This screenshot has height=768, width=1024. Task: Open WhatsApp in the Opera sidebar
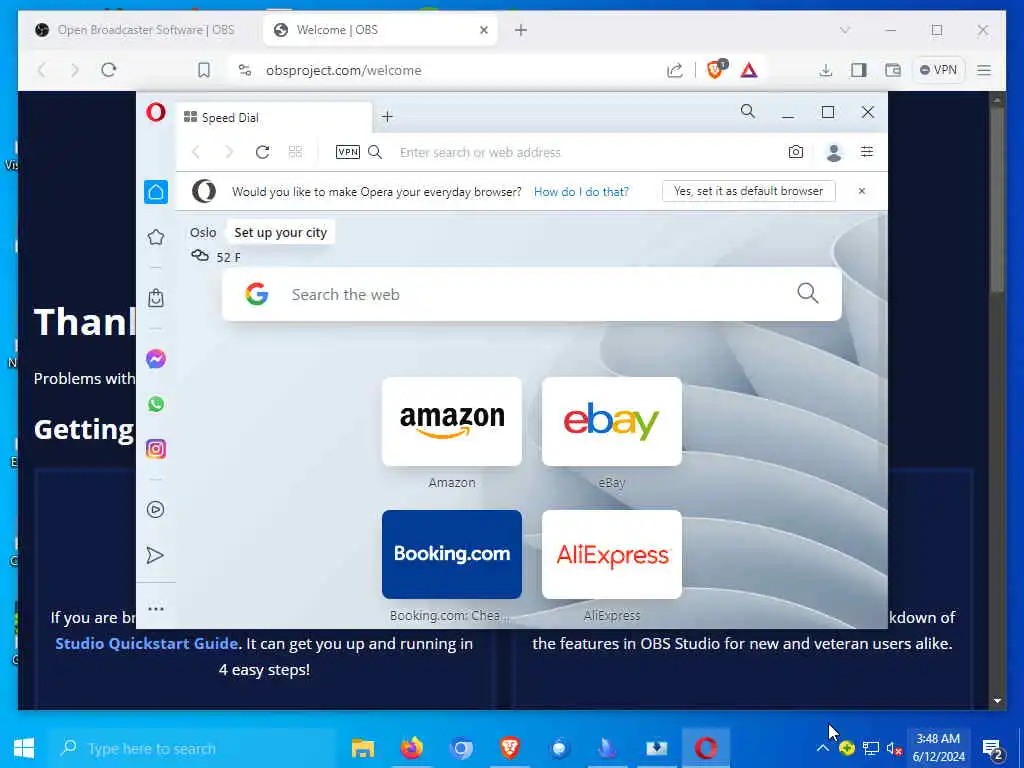(155, 404)
